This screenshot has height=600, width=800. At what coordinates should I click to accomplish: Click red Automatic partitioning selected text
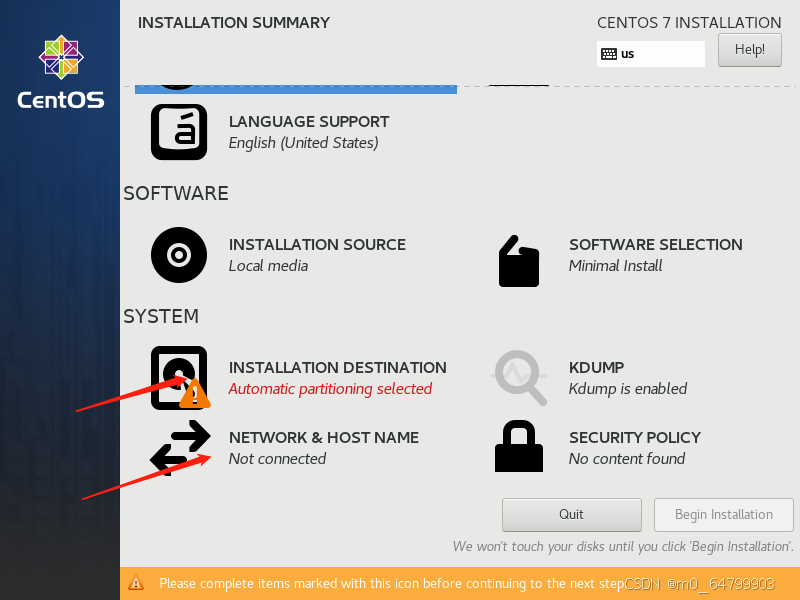[x=330, y=389]
